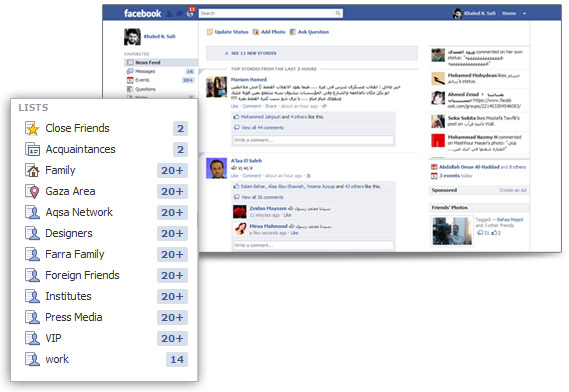Open friend requests icon in Facebook header
This screenshot has height=392, width=569.
tap(169, 14)
